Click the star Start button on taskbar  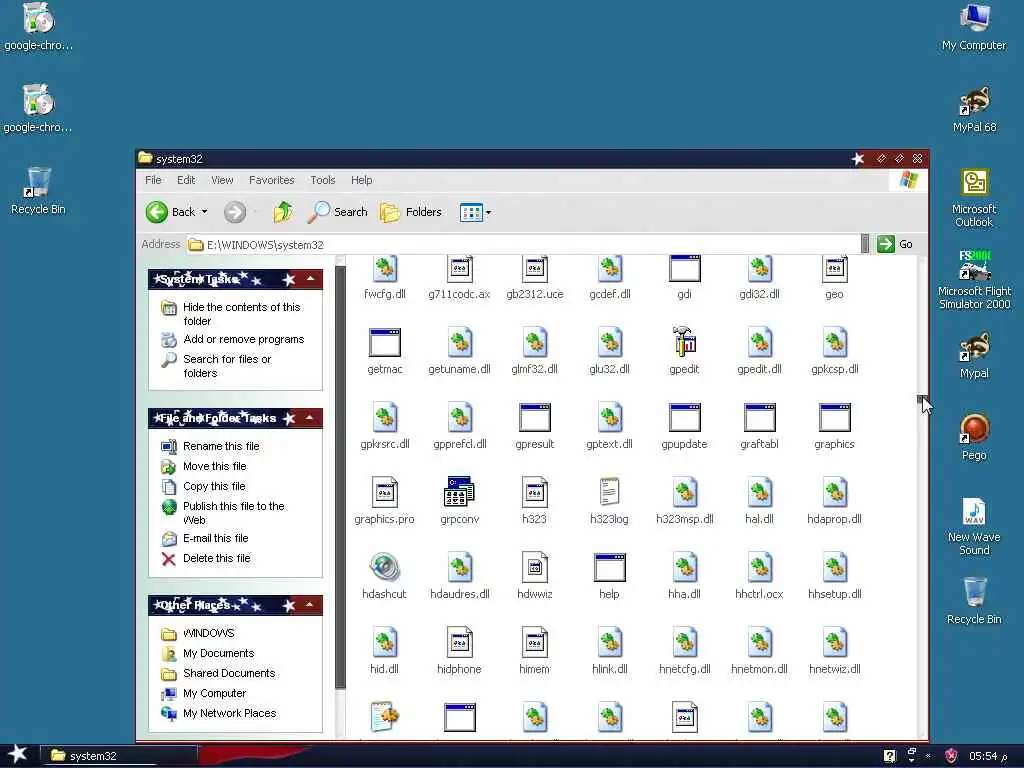point(18,754)
